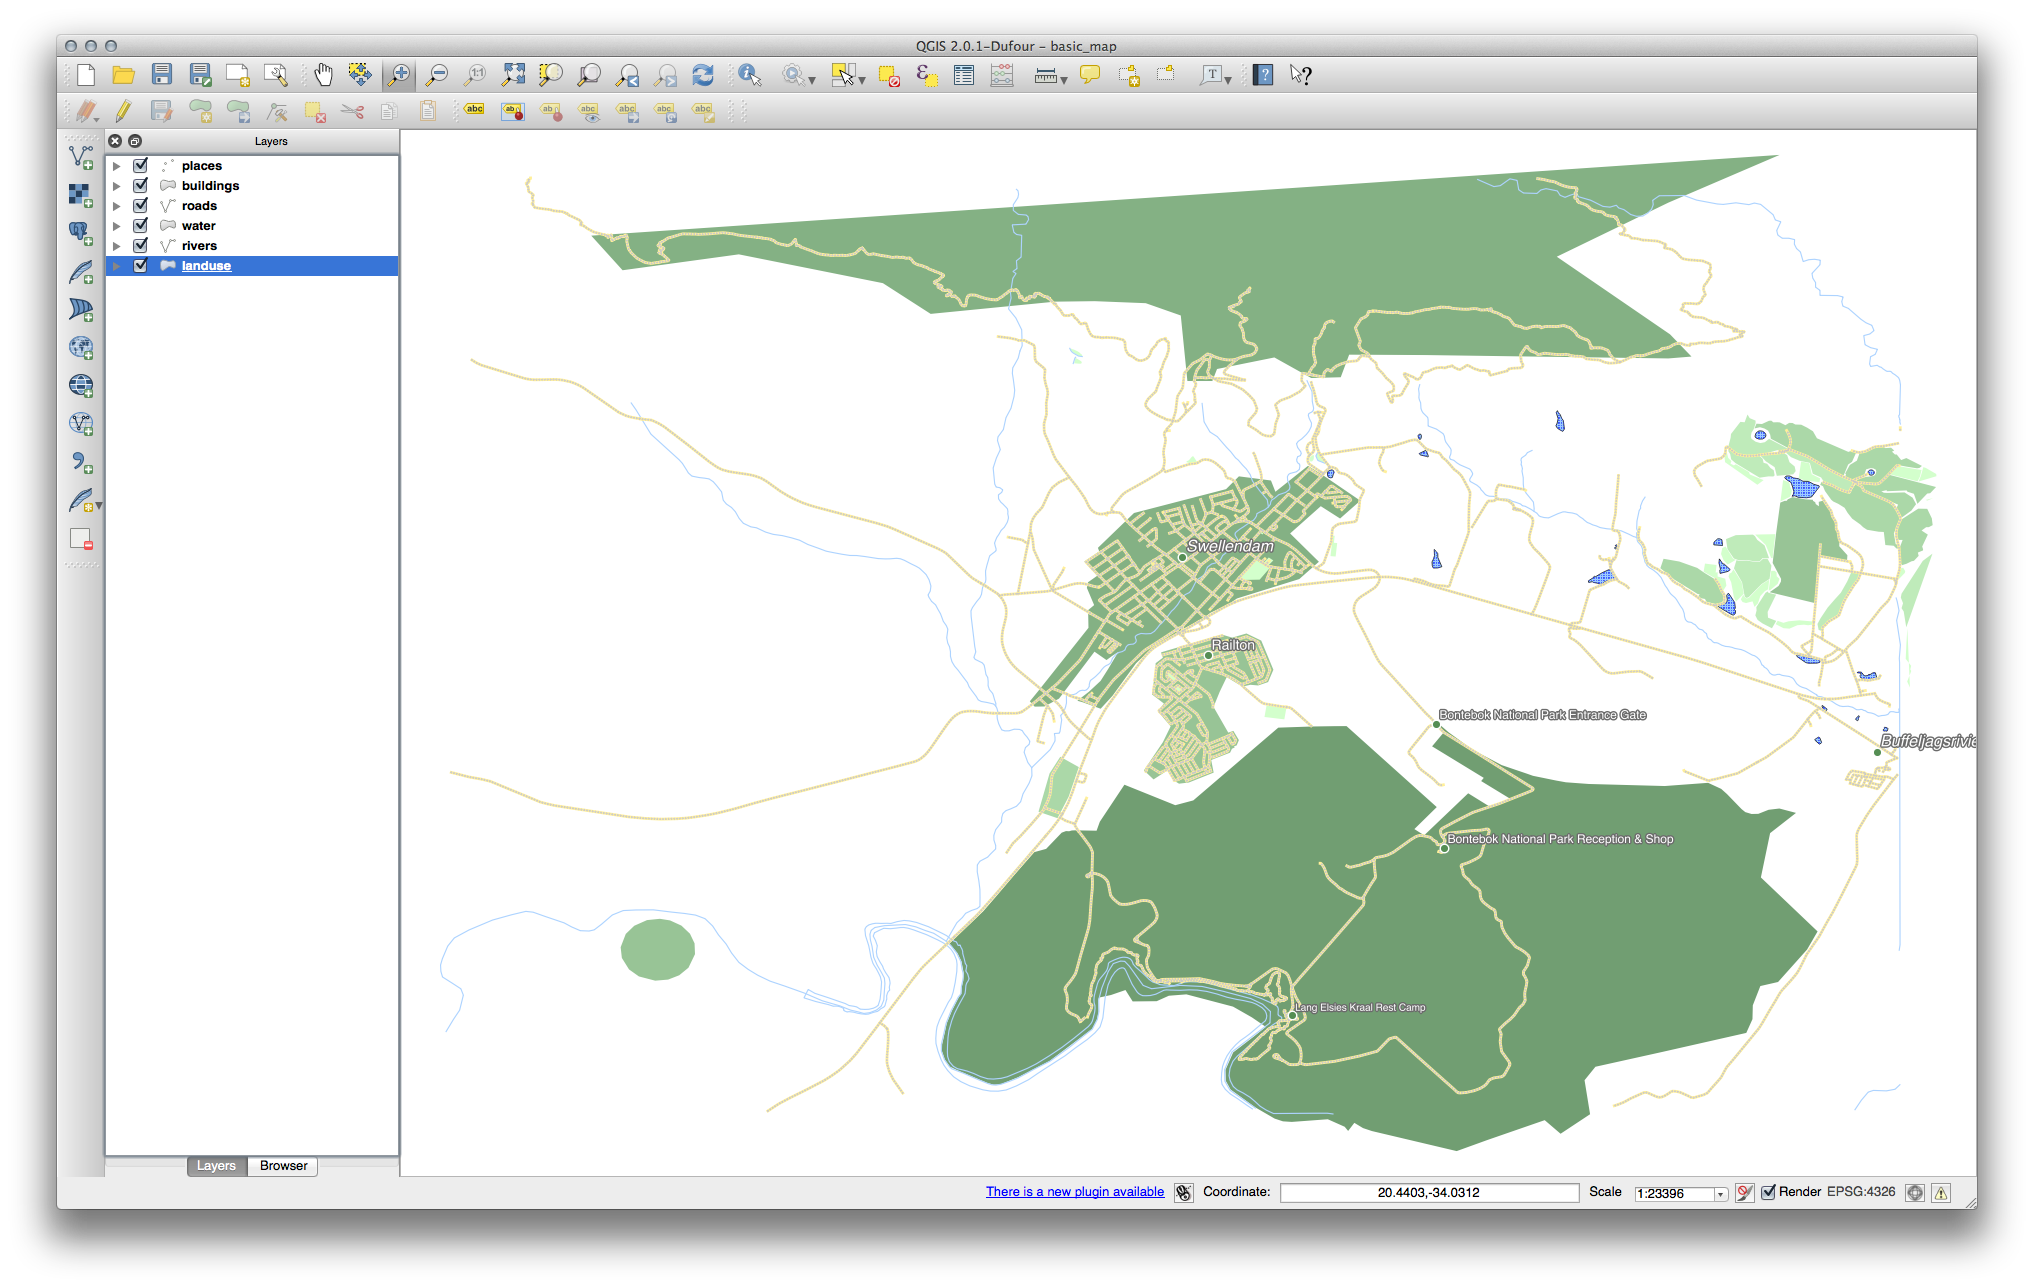Switch to the Layers tab
Screen dimensions: 2034x1288
[216, 1166]
